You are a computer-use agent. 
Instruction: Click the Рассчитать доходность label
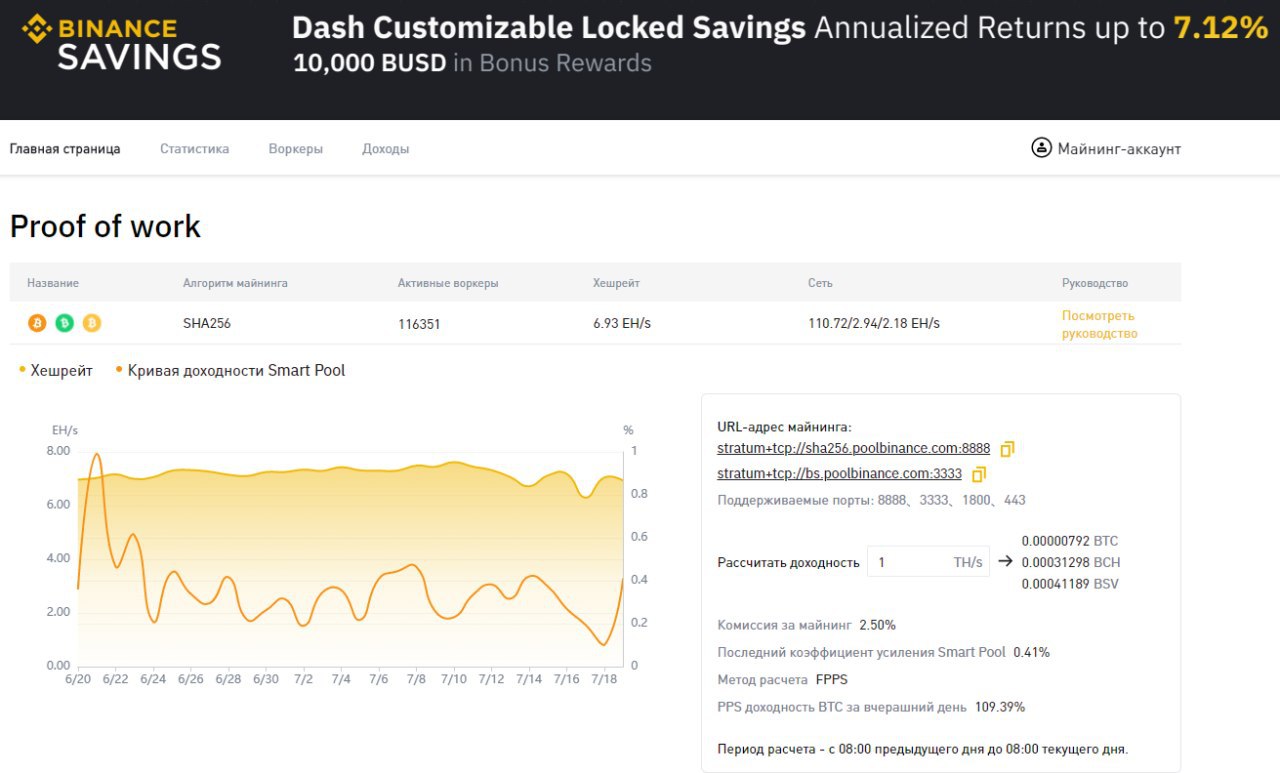[x=788, y=563]
